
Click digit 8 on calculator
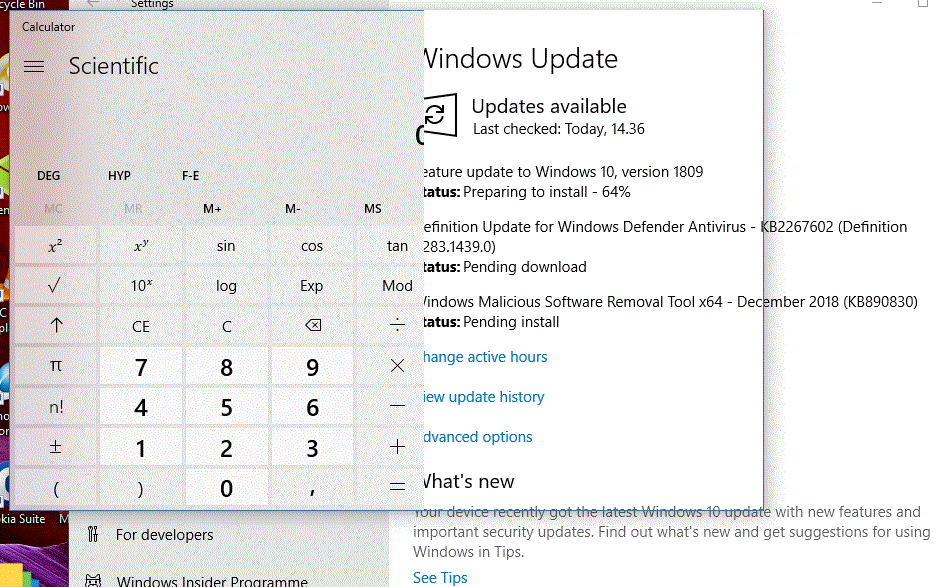pos(226,366)
